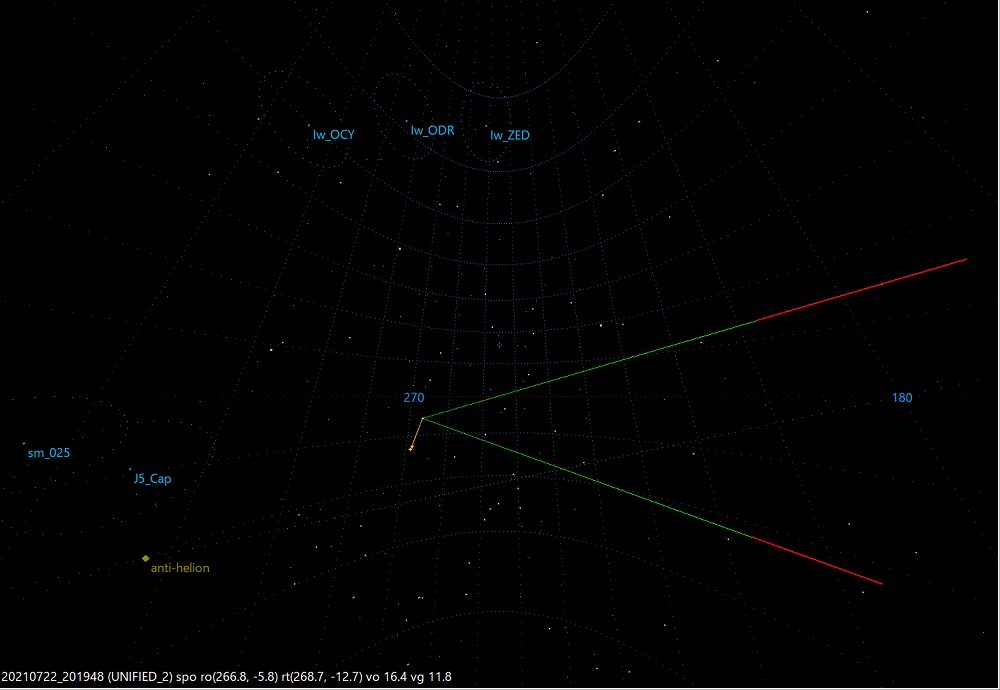Click the yellow cross at meteor track end
This screenshot has width=1000, height=690.
coord(411,449)
